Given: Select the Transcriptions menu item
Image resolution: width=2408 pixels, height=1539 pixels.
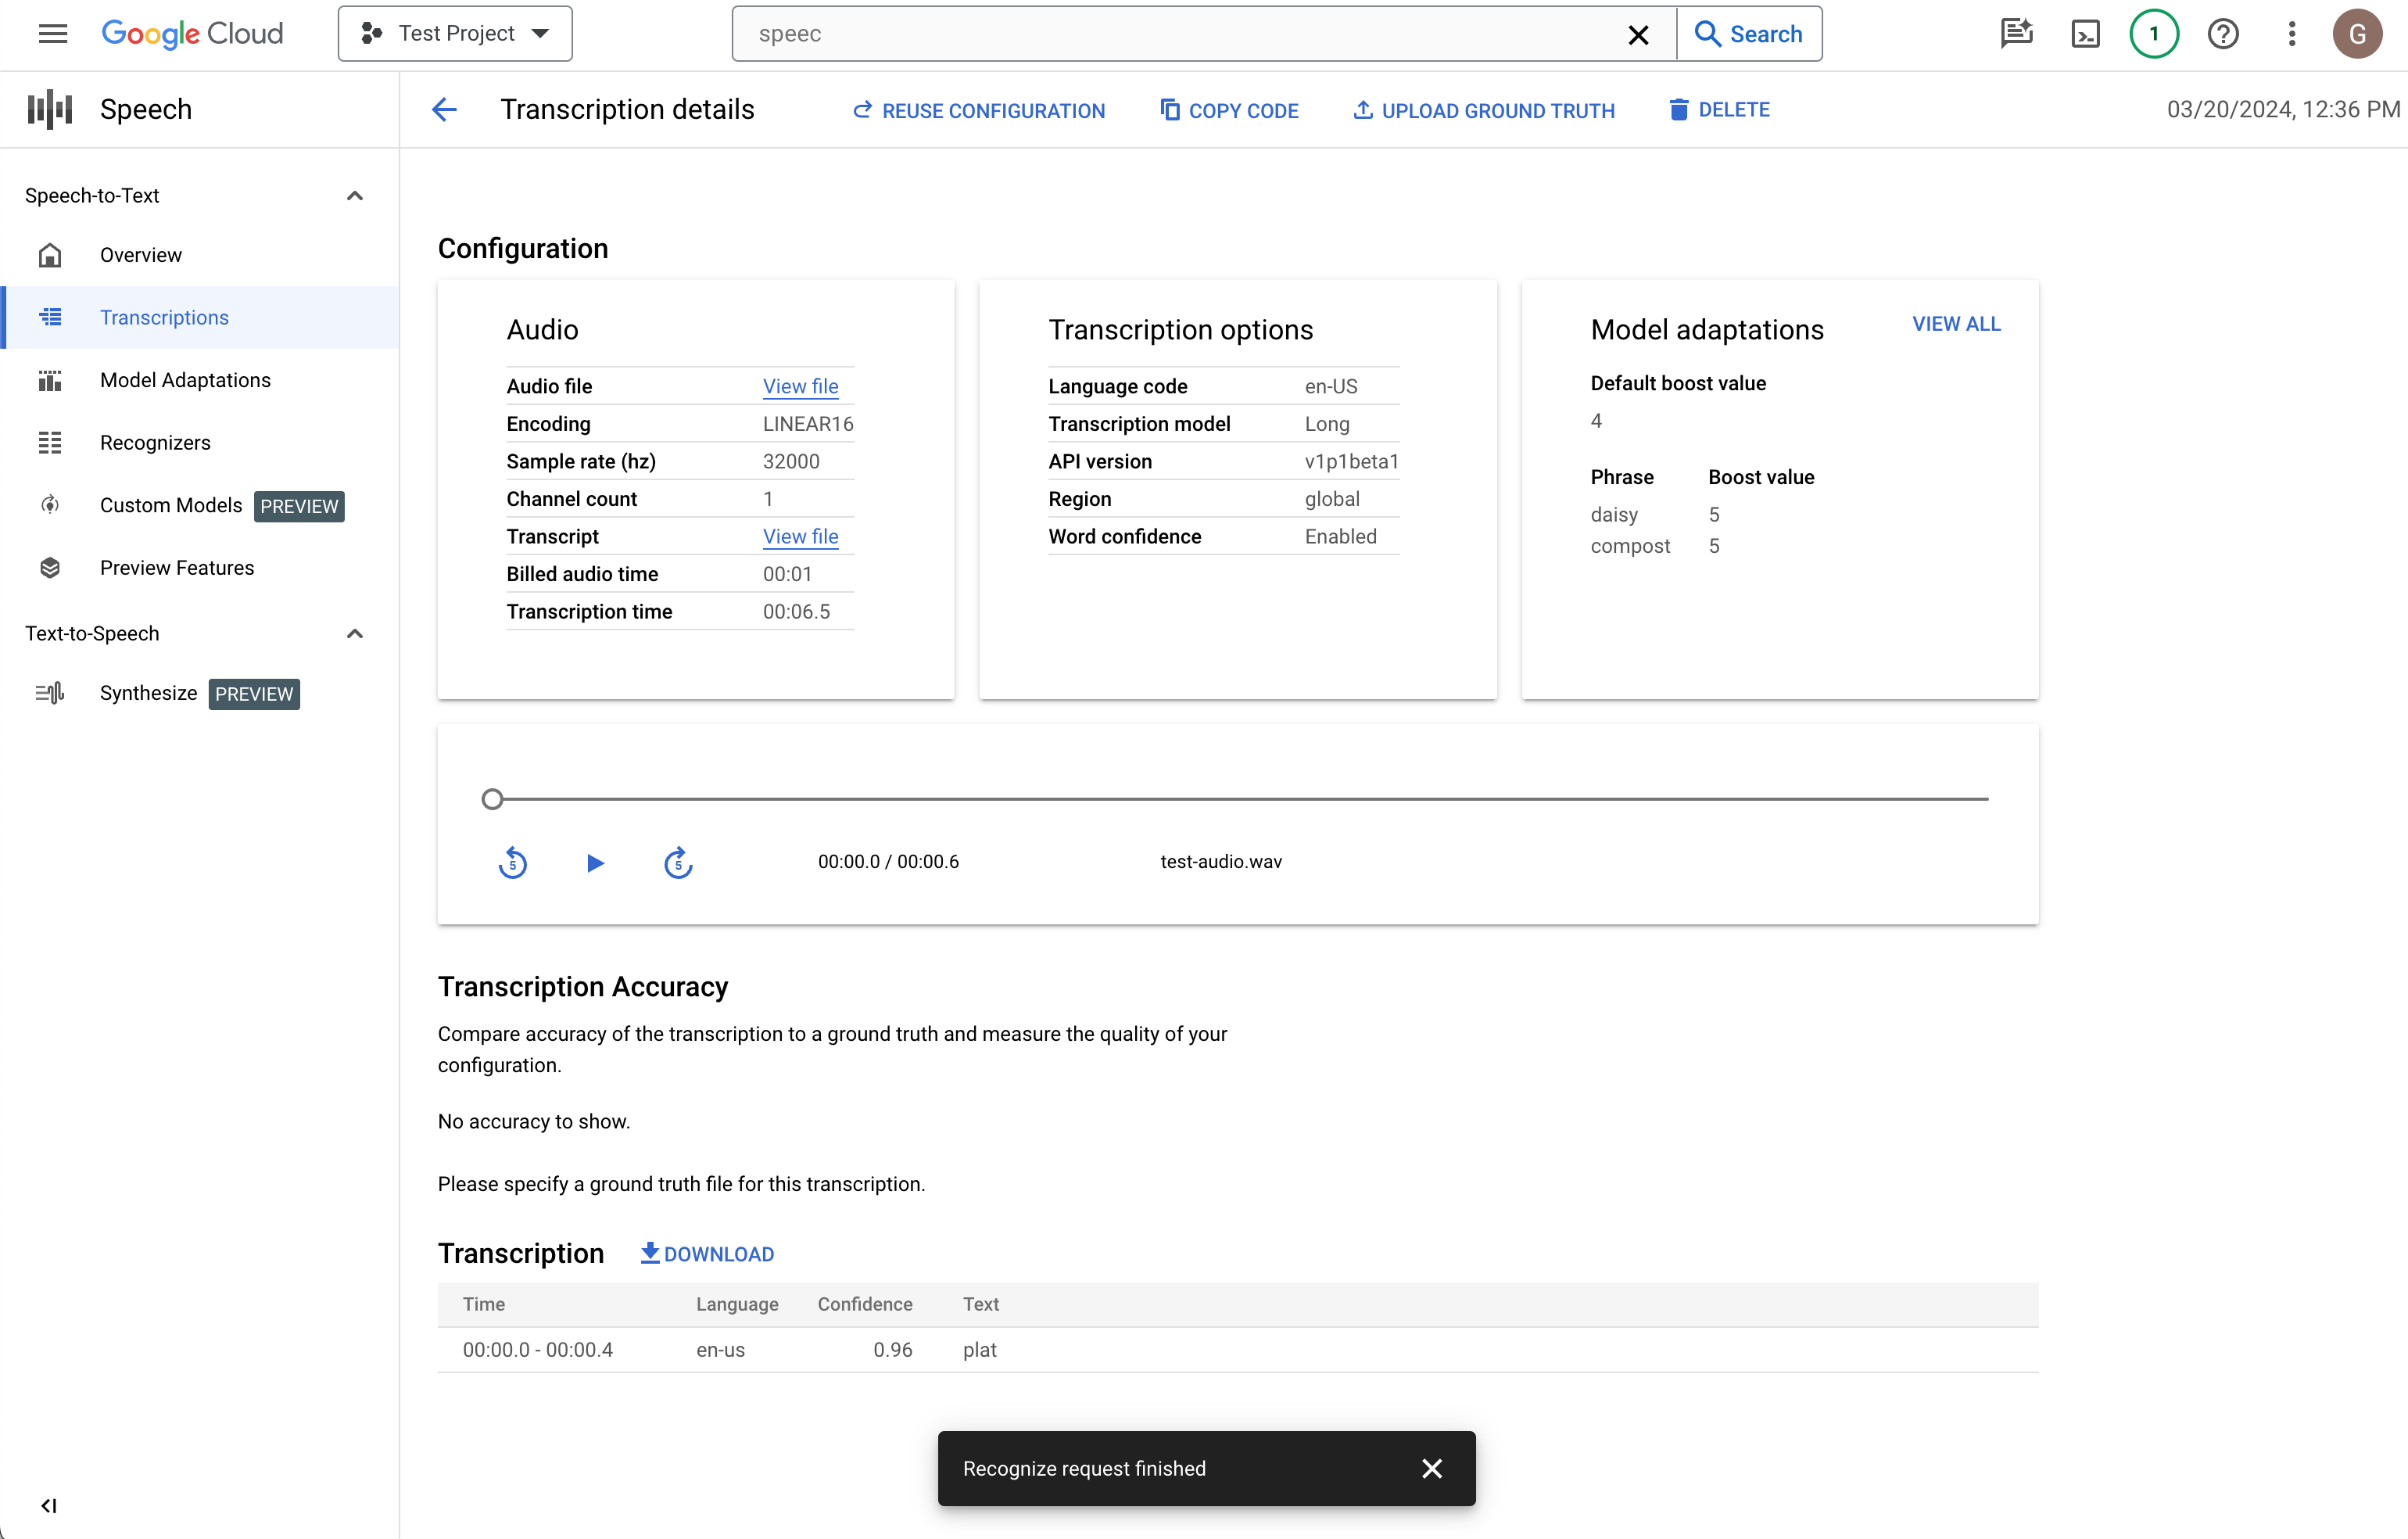Looking at the screenshot, I should tap(165, 317).
